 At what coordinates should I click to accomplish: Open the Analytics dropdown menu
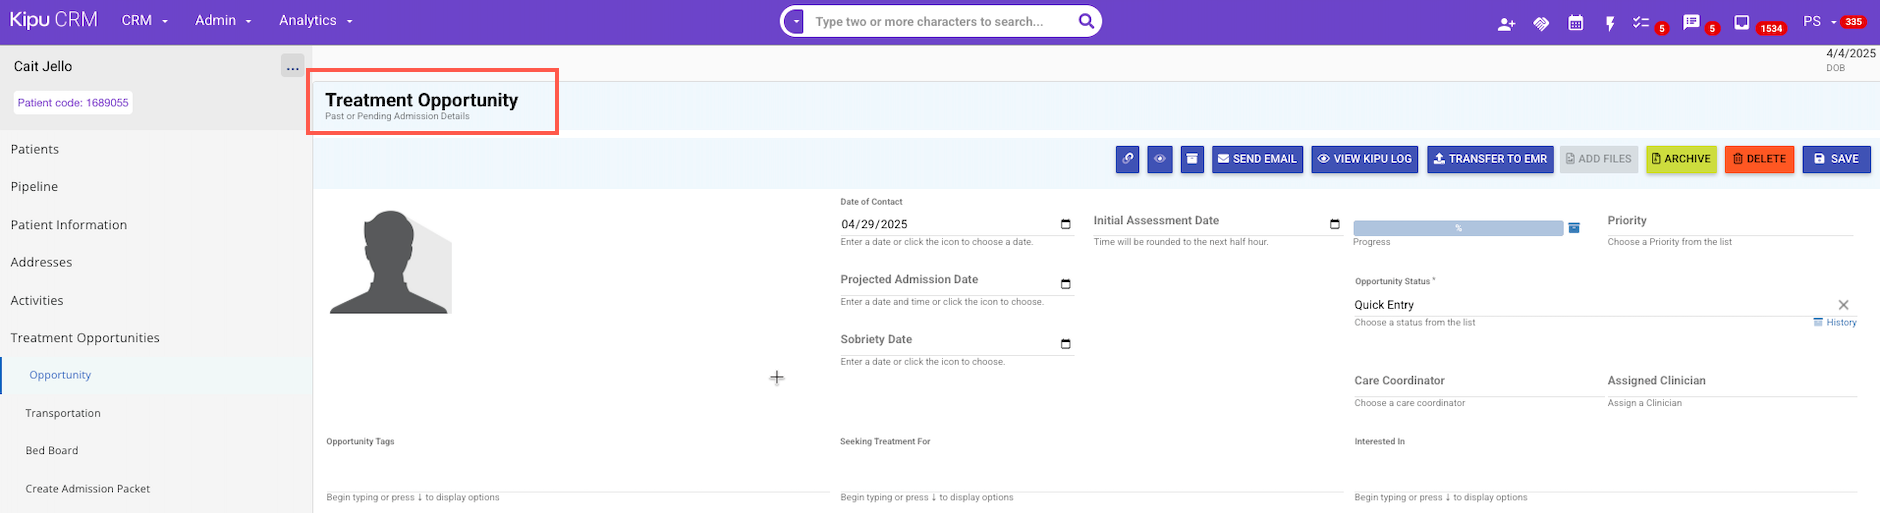tap(315, 21)
